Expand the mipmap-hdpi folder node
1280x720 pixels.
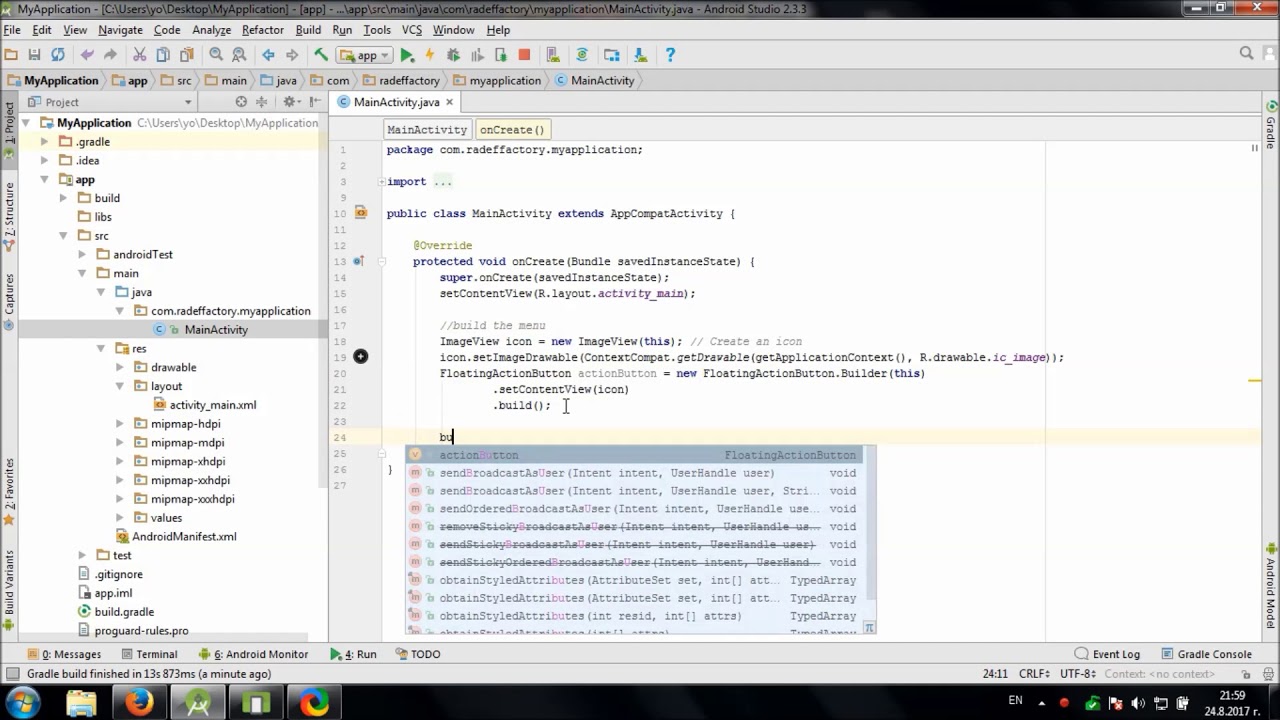click(x=120, y=423)
